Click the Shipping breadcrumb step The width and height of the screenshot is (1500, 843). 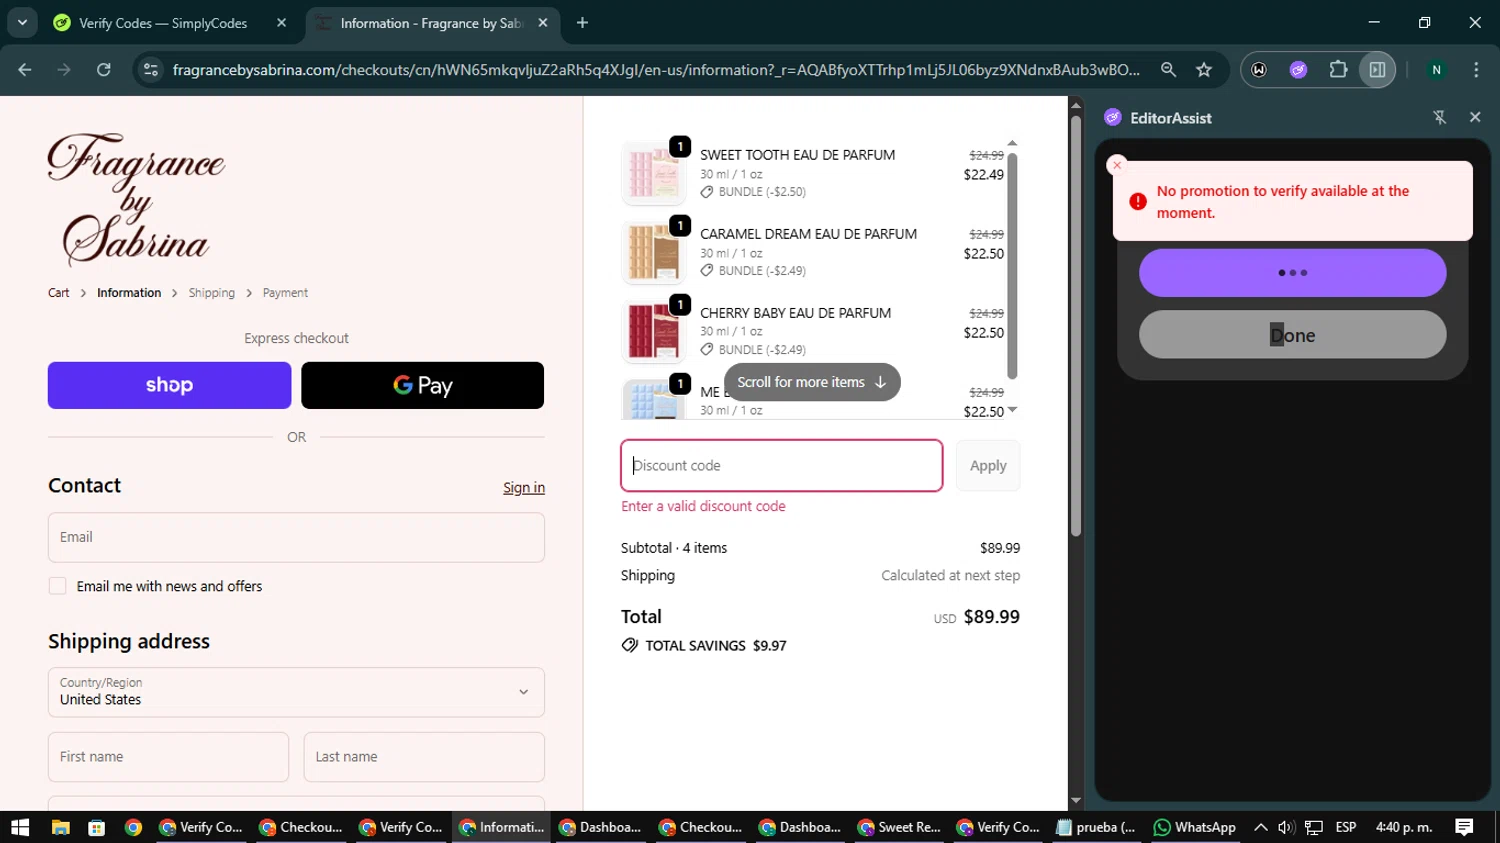(x=212, y=293)
